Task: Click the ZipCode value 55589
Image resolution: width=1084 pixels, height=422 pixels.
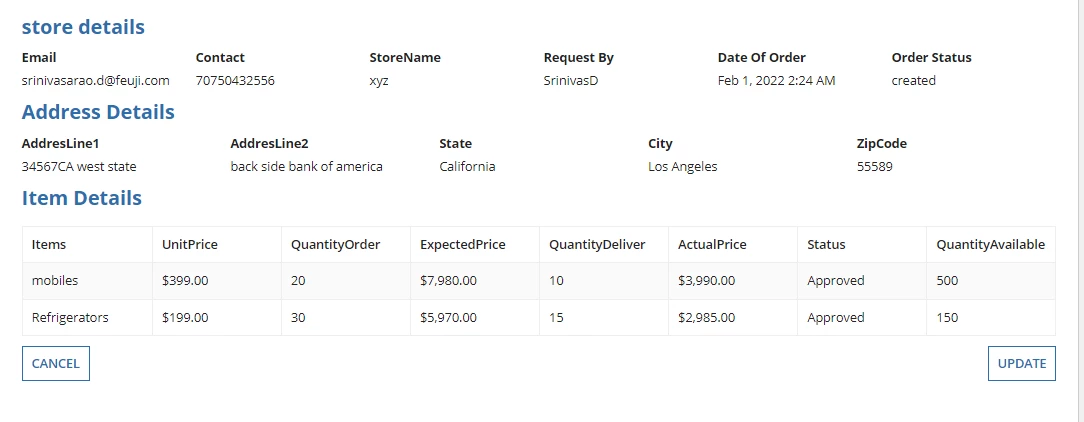Action: click(875, 167)
